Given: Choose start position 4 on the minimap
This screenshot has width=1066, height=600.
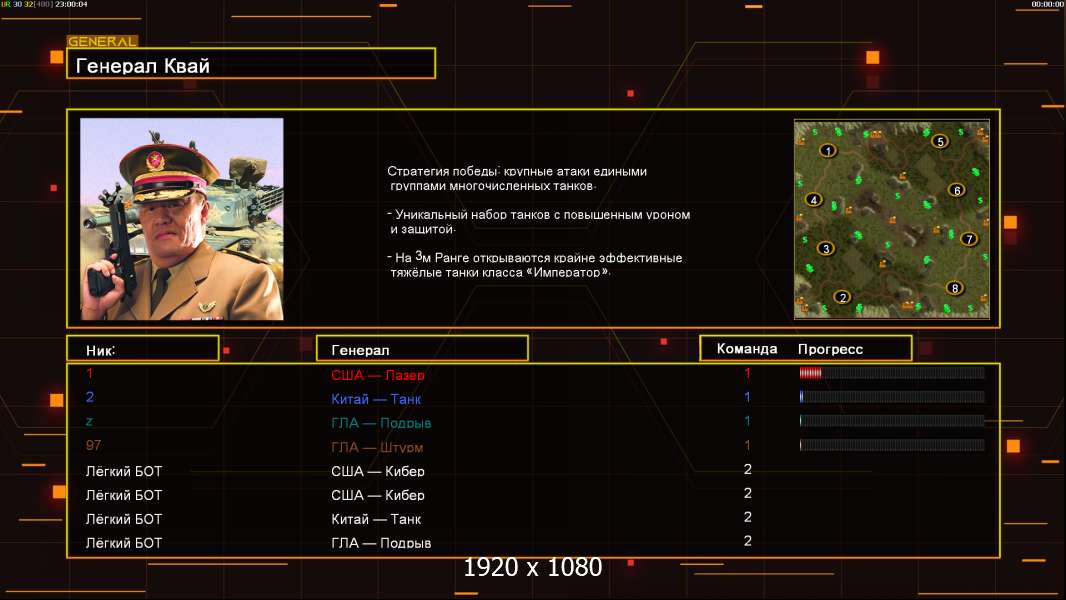Looking at the screenshot, I should pos(814,200).
